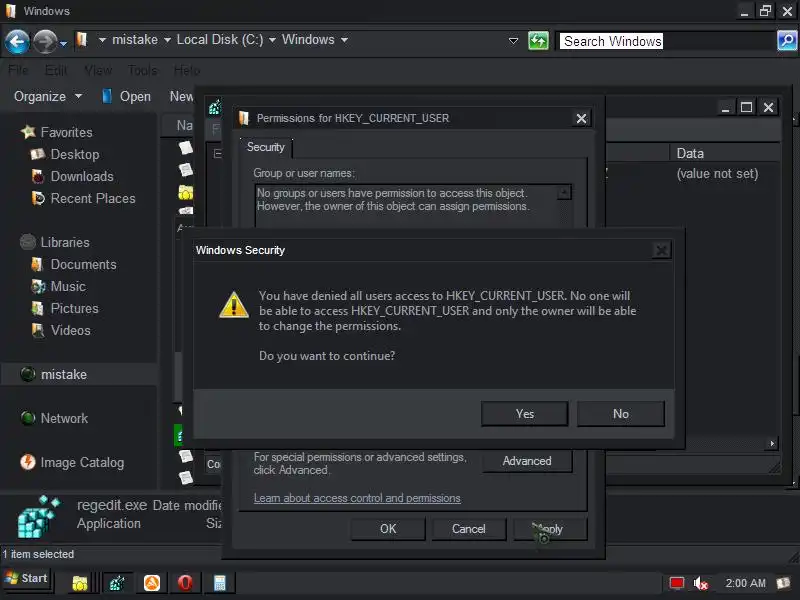Click the Explorer Forward arrow button
The image size is (800, 600).
45,41
